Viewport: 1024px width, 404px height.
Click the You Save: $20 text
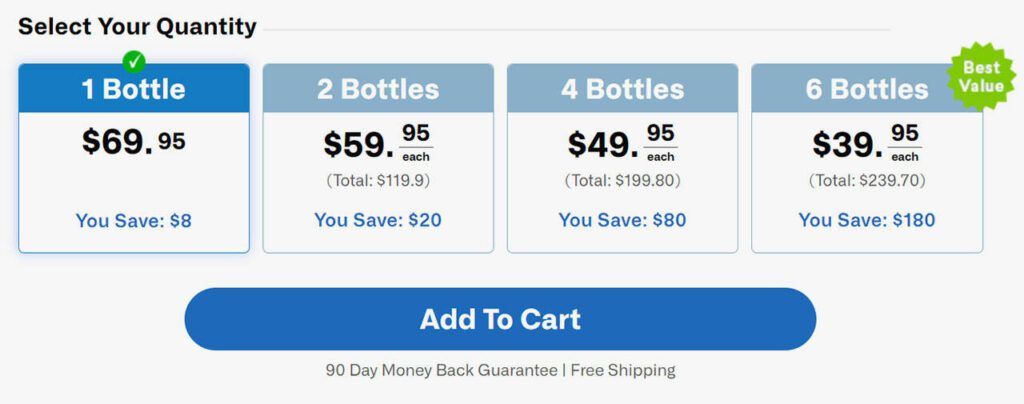click(x=378, y=220)
